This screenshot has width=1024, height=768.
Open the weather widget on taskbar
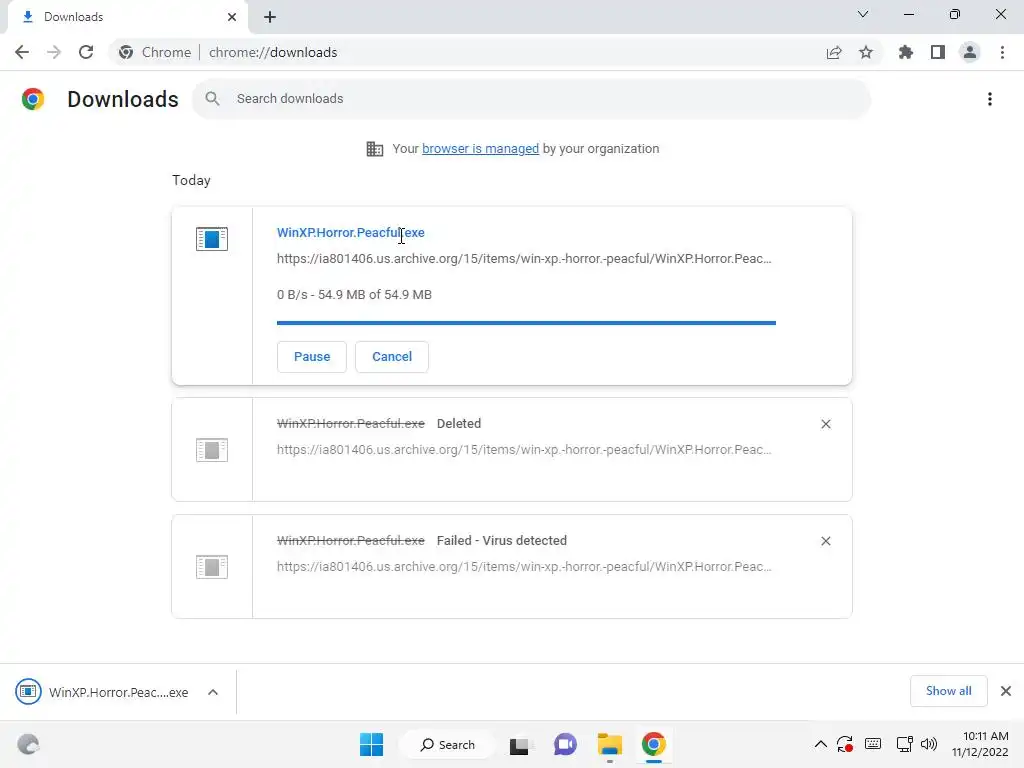28,744
